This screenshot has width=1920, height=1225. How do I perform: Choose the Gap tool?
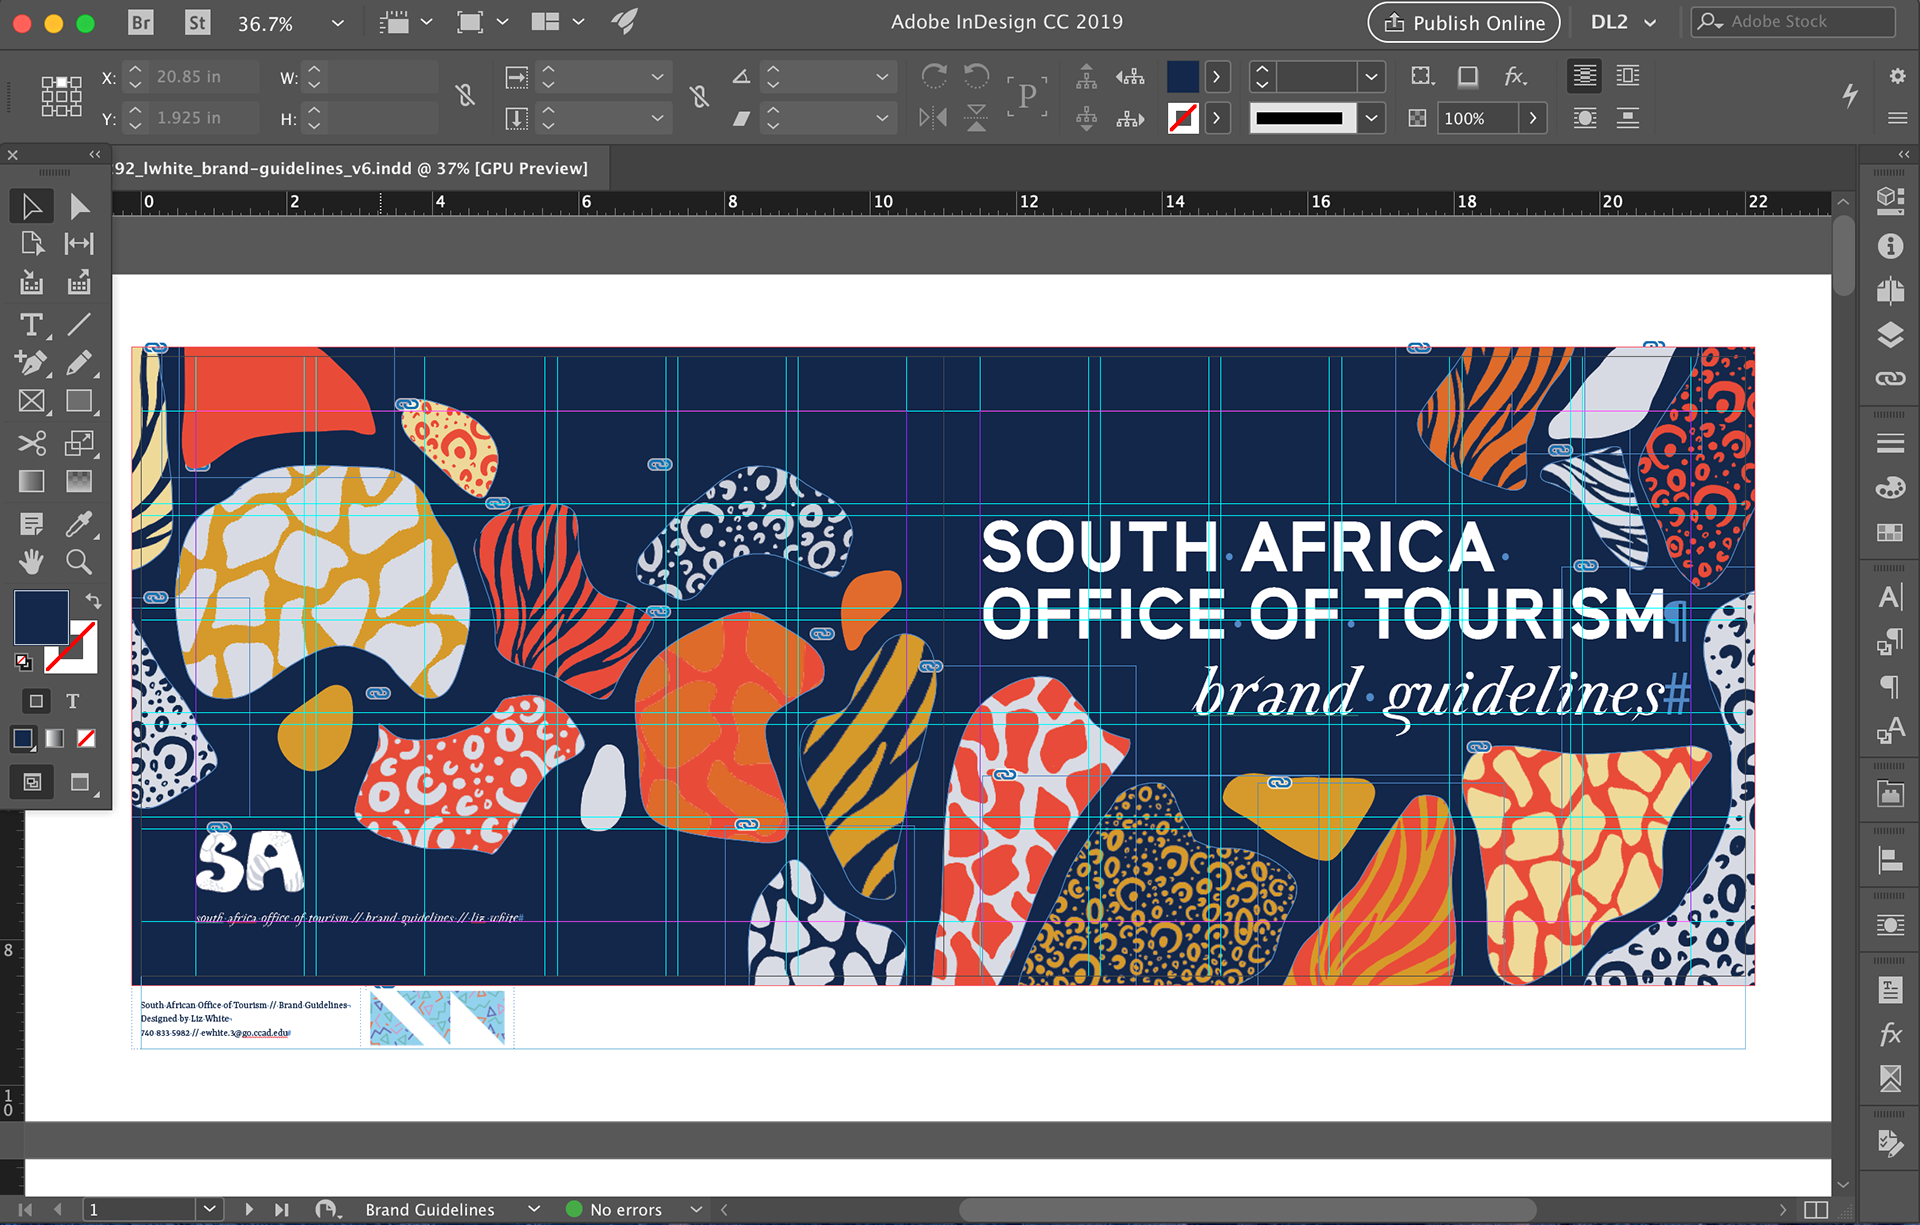(x=79, y=243)
